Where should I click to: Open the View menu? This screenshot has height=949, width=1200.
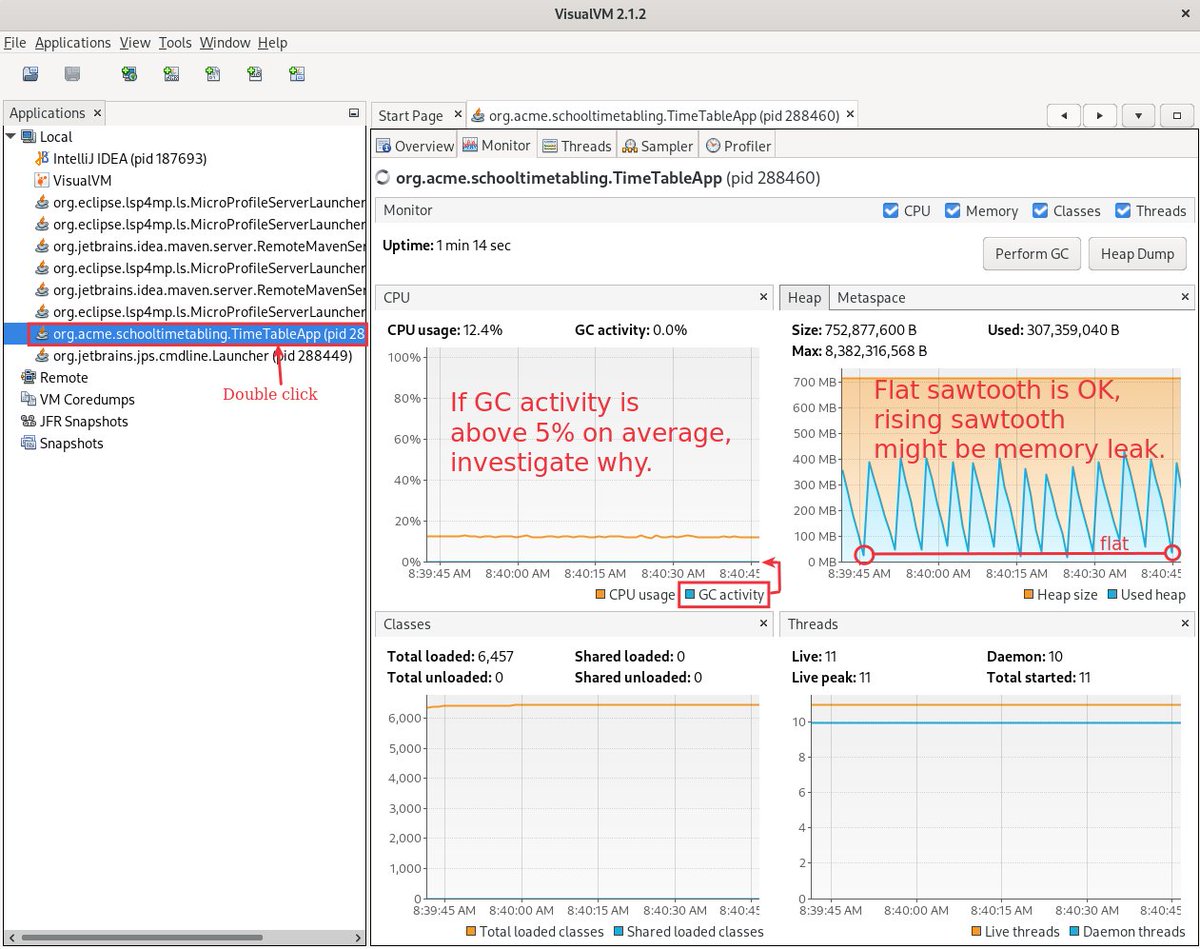pyautogui.click(x=135, y=42)
